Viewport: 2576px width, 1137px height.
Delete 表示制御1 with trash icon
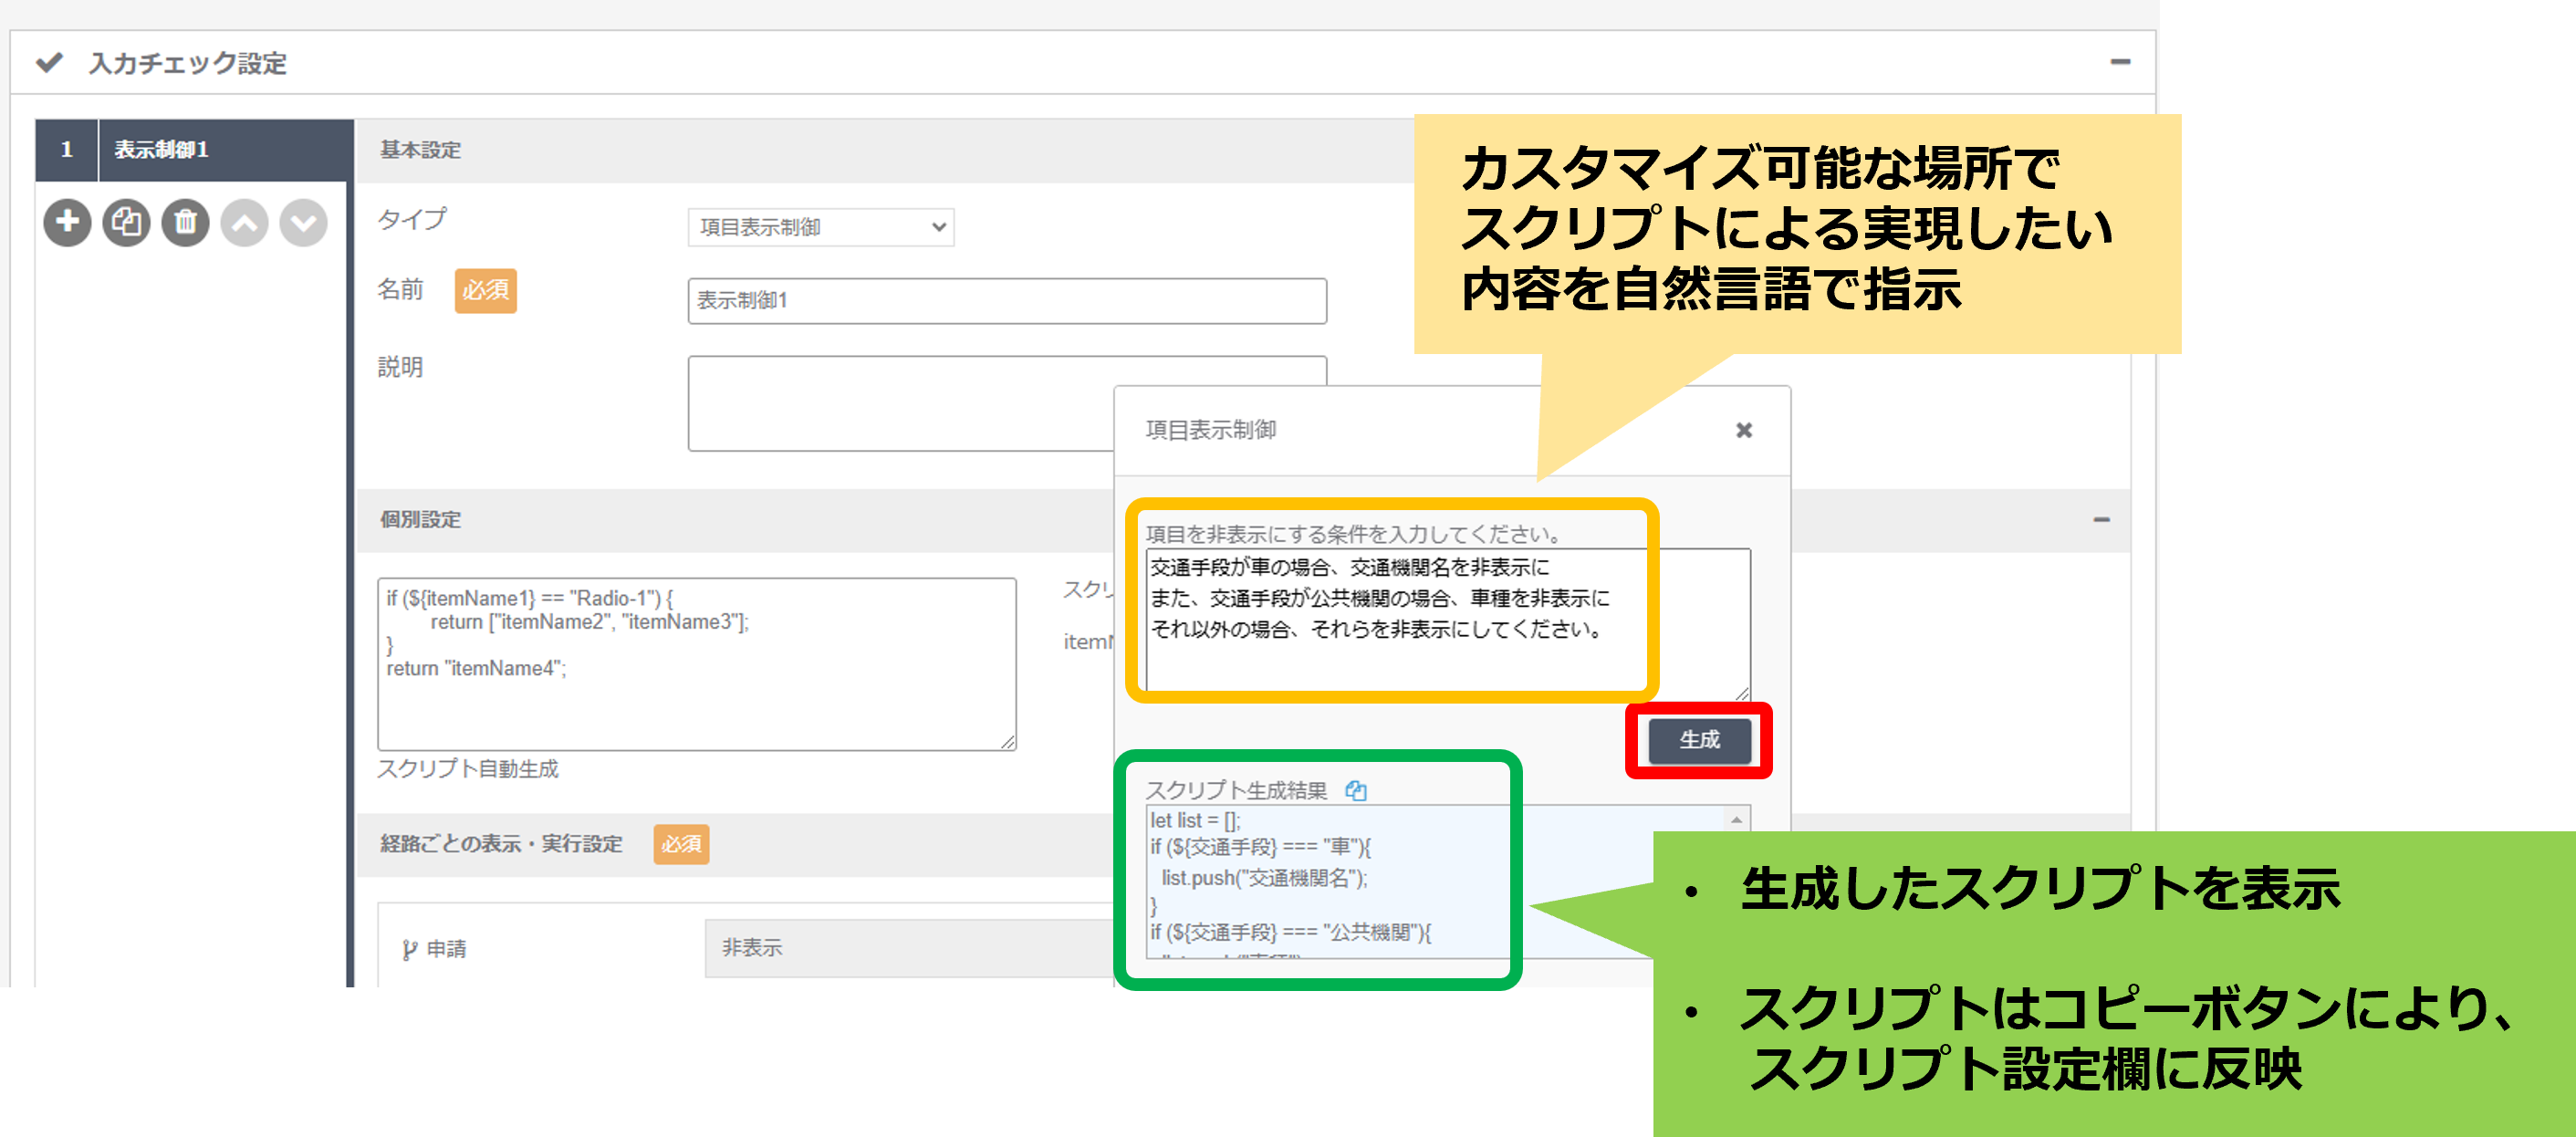click(x=185, y=222)
